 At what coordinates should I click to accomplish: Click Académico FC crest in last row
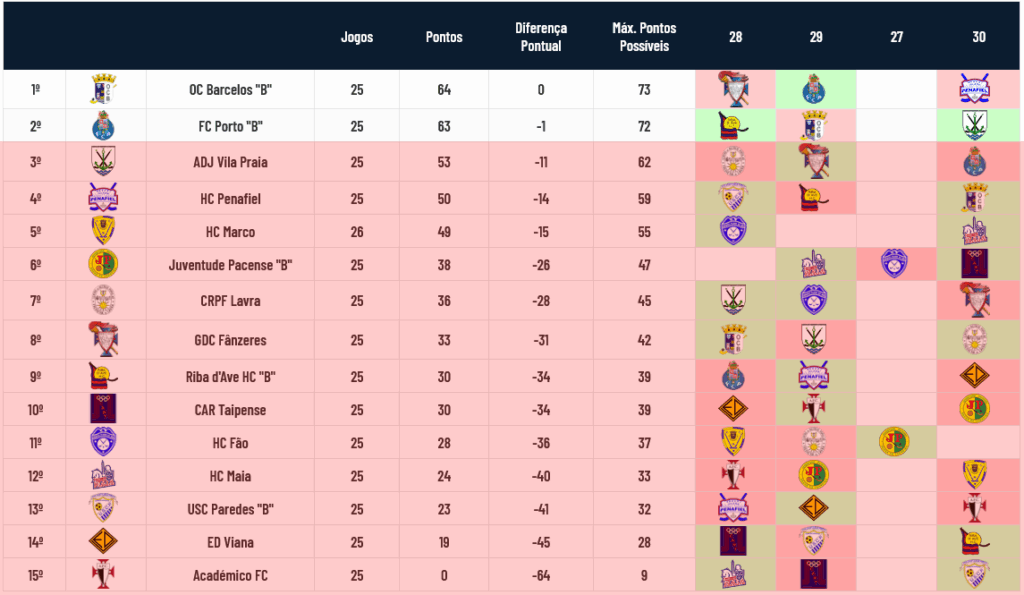pos(103,575)
